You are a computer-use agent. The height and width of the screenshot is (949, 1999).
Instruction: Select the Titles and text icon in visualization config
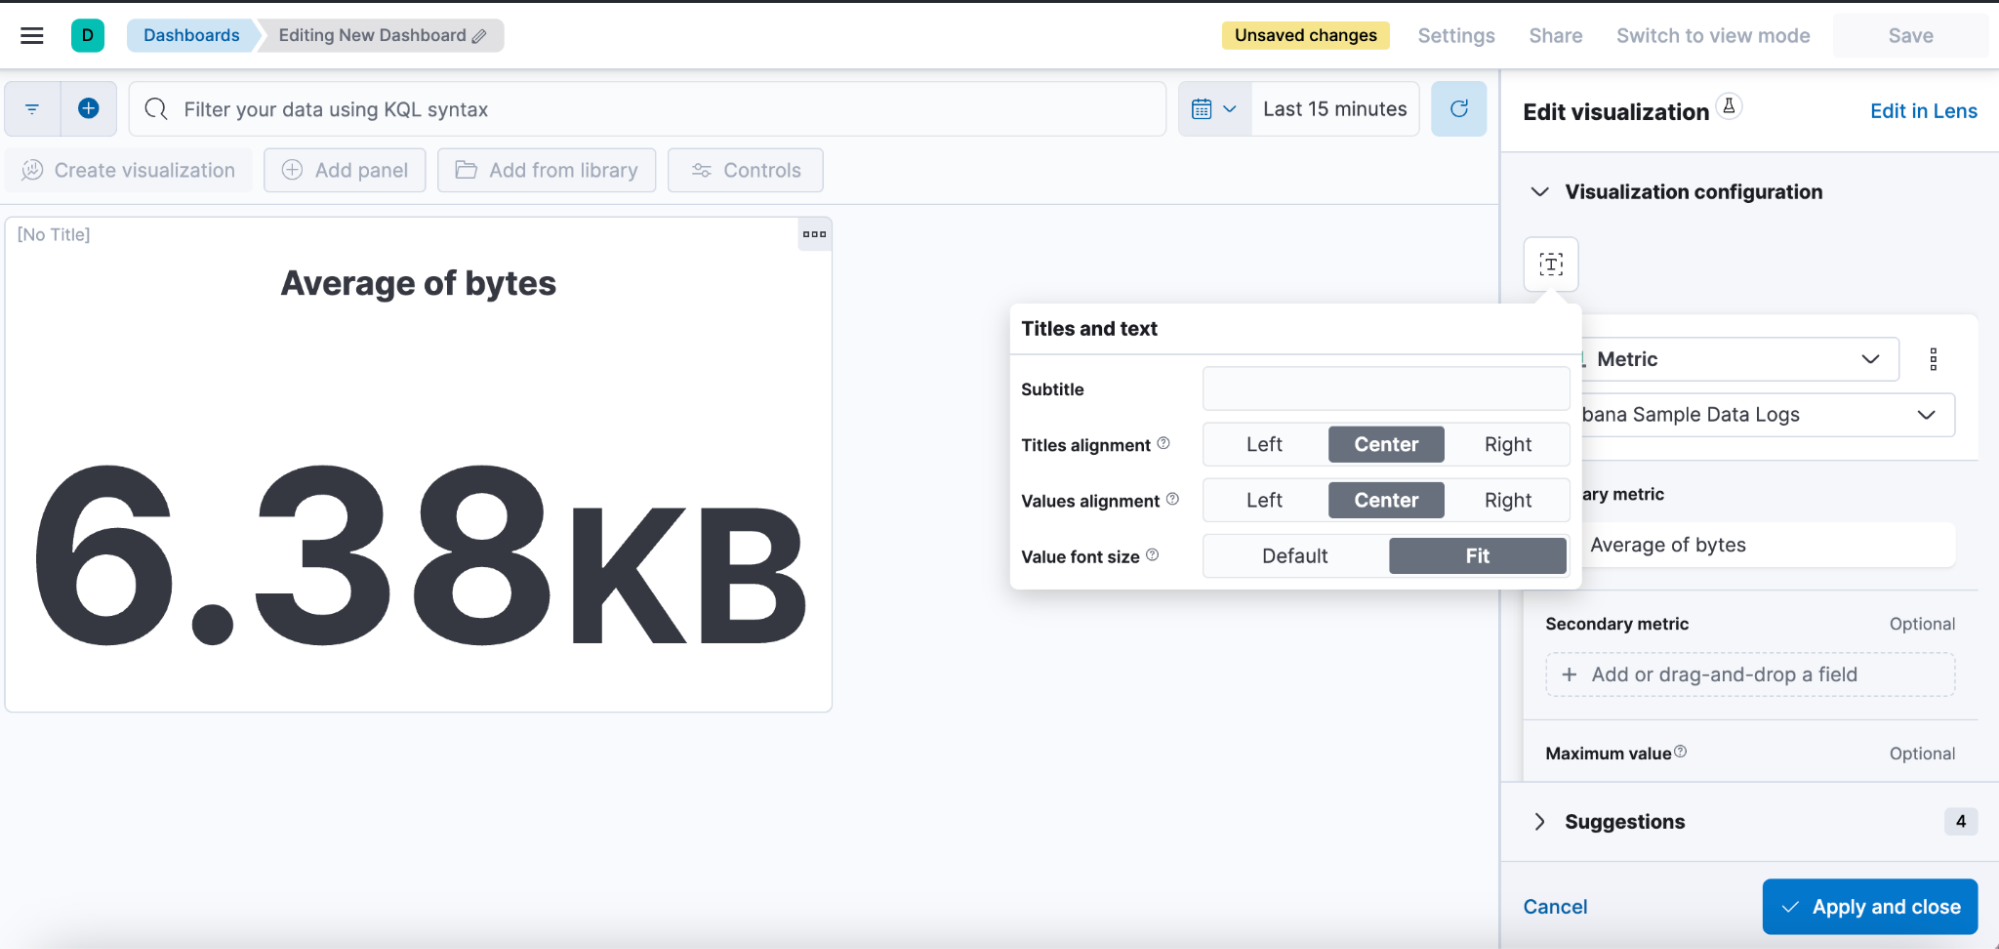(1550, 264)
